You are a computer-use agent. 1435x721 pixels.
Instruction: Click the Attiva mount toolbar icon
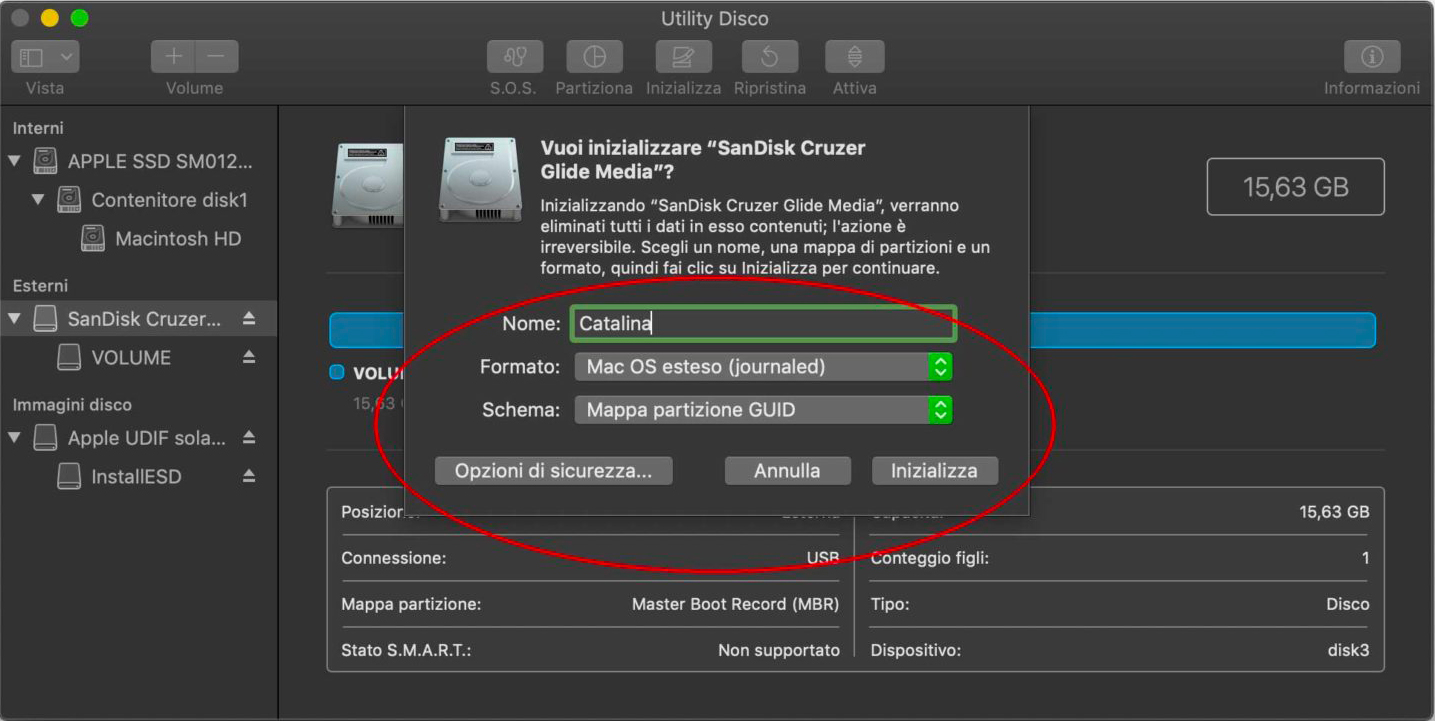tap(855, 57)
